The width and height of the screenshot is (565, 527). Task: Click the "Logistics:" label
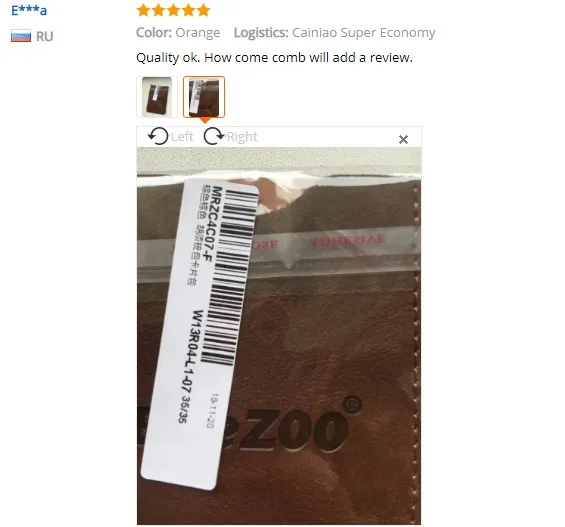point(261,32)
